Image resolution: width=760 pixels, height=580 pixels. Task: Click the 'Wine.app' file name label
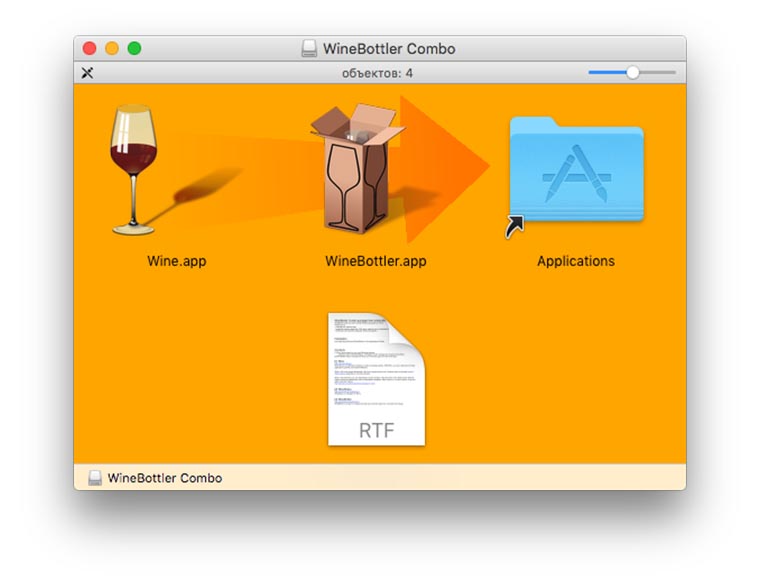point(177,261)
